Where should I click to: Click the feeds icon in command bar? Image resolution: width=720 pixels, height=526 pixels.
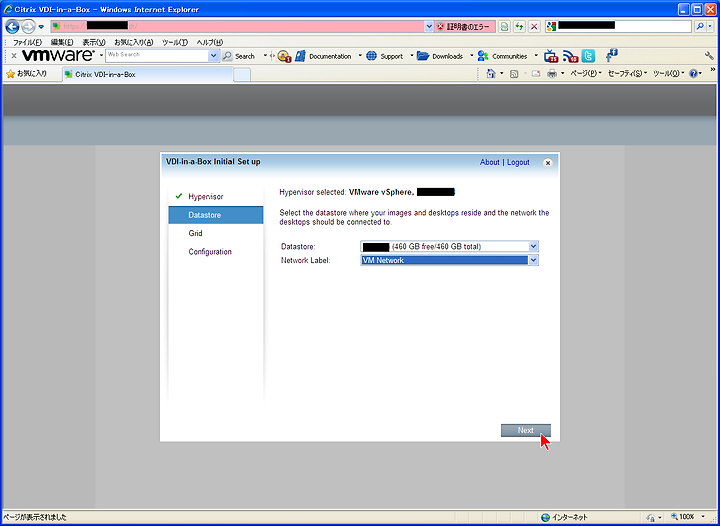[514, 74]
